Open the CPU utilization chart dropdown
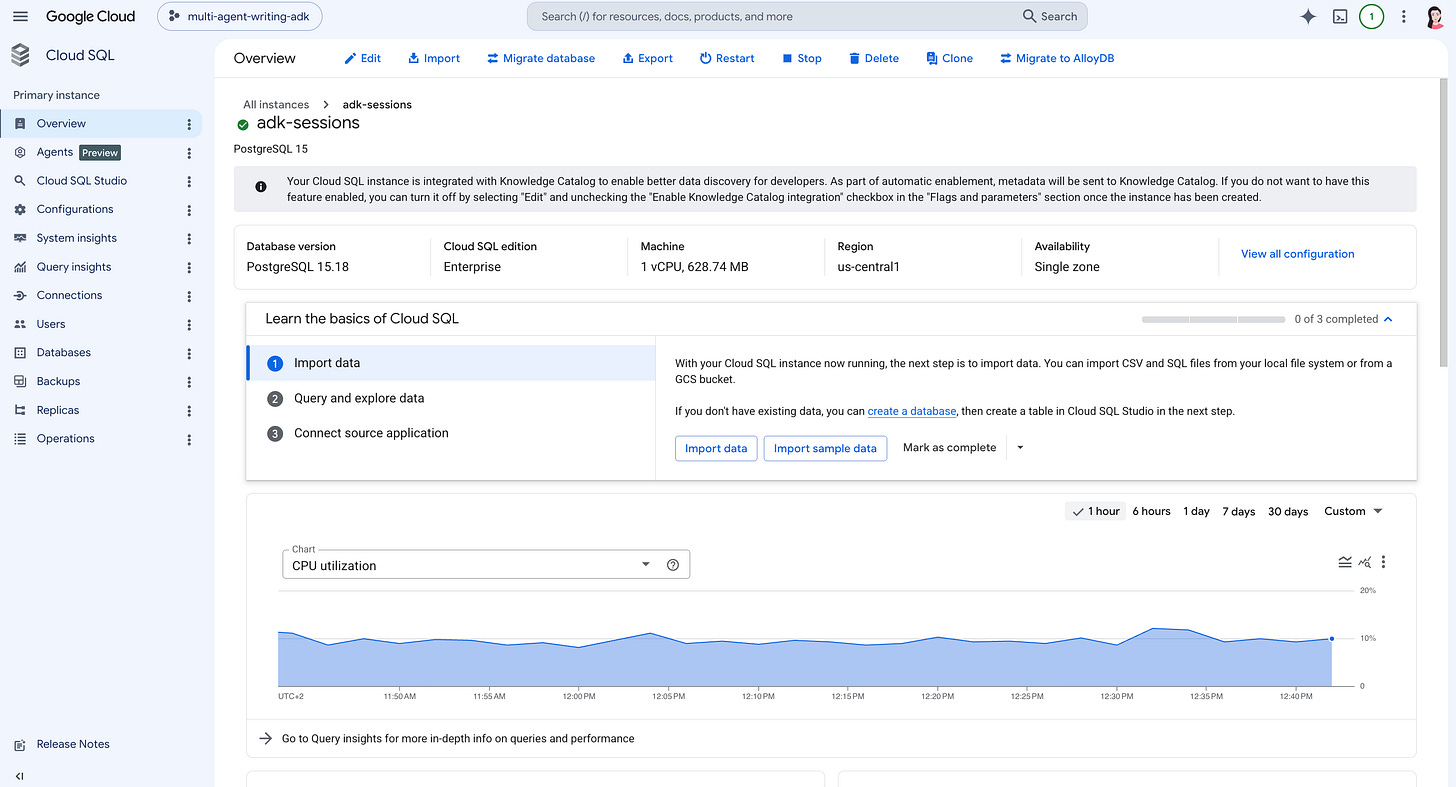Image resolution: width=1456 pixels, height=787 pixels. pyautogui.click(x=486, y=565)
